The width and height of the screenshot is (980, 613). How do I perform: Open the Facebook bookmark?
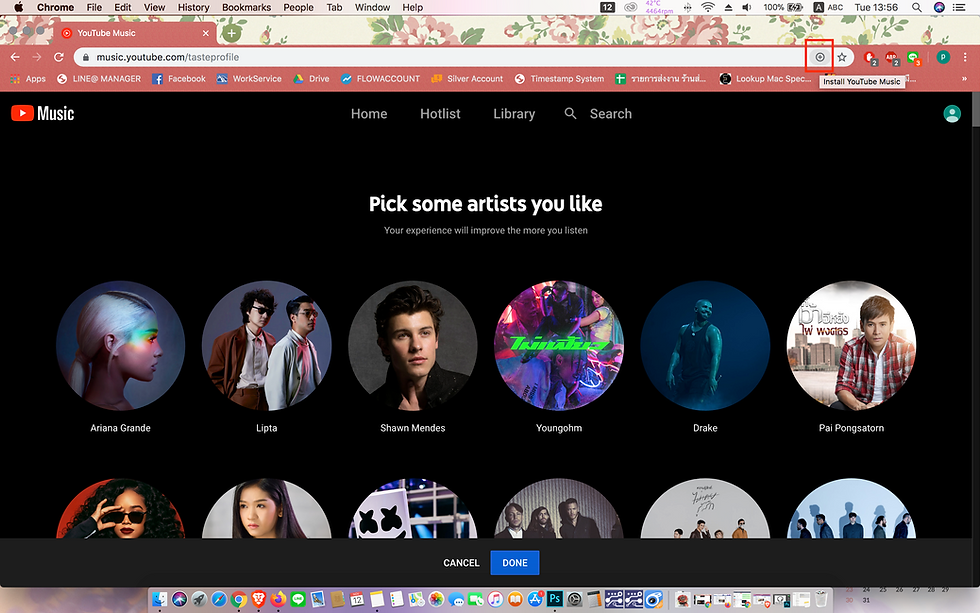click(179, 79)
